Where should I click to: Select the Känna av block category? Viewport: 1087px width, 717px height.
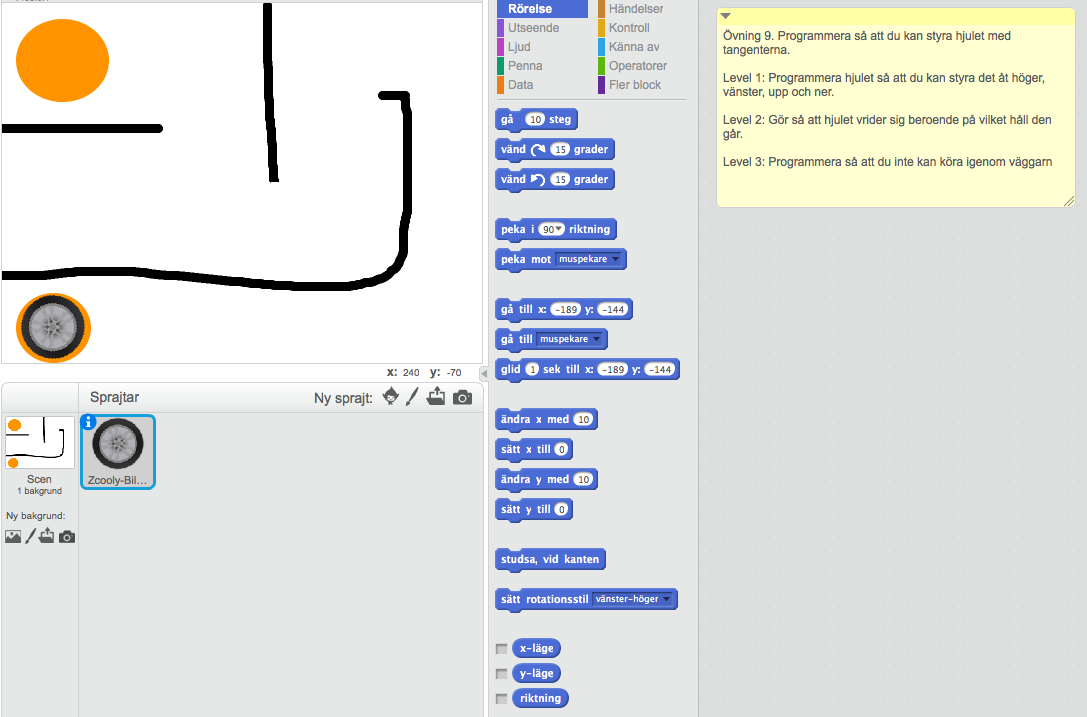click(x=634, y=47)
